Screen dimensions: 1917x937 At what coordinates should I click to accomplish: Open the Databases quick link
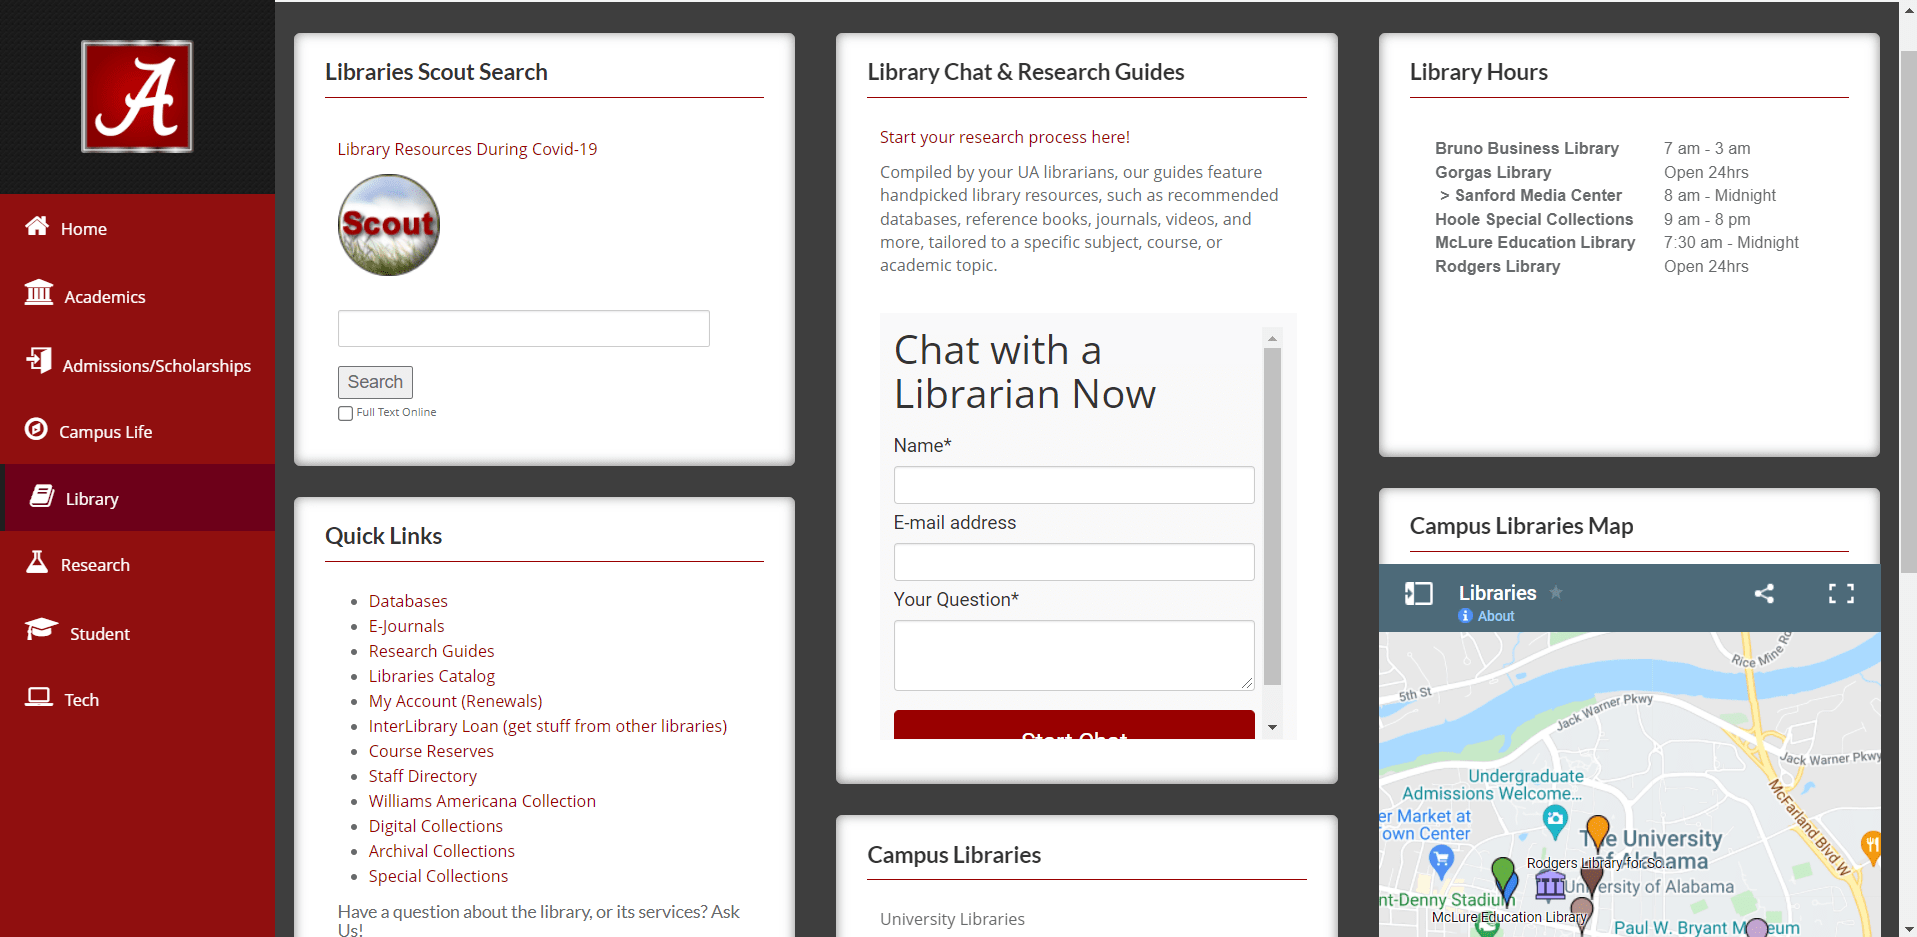tap(408, 601)
